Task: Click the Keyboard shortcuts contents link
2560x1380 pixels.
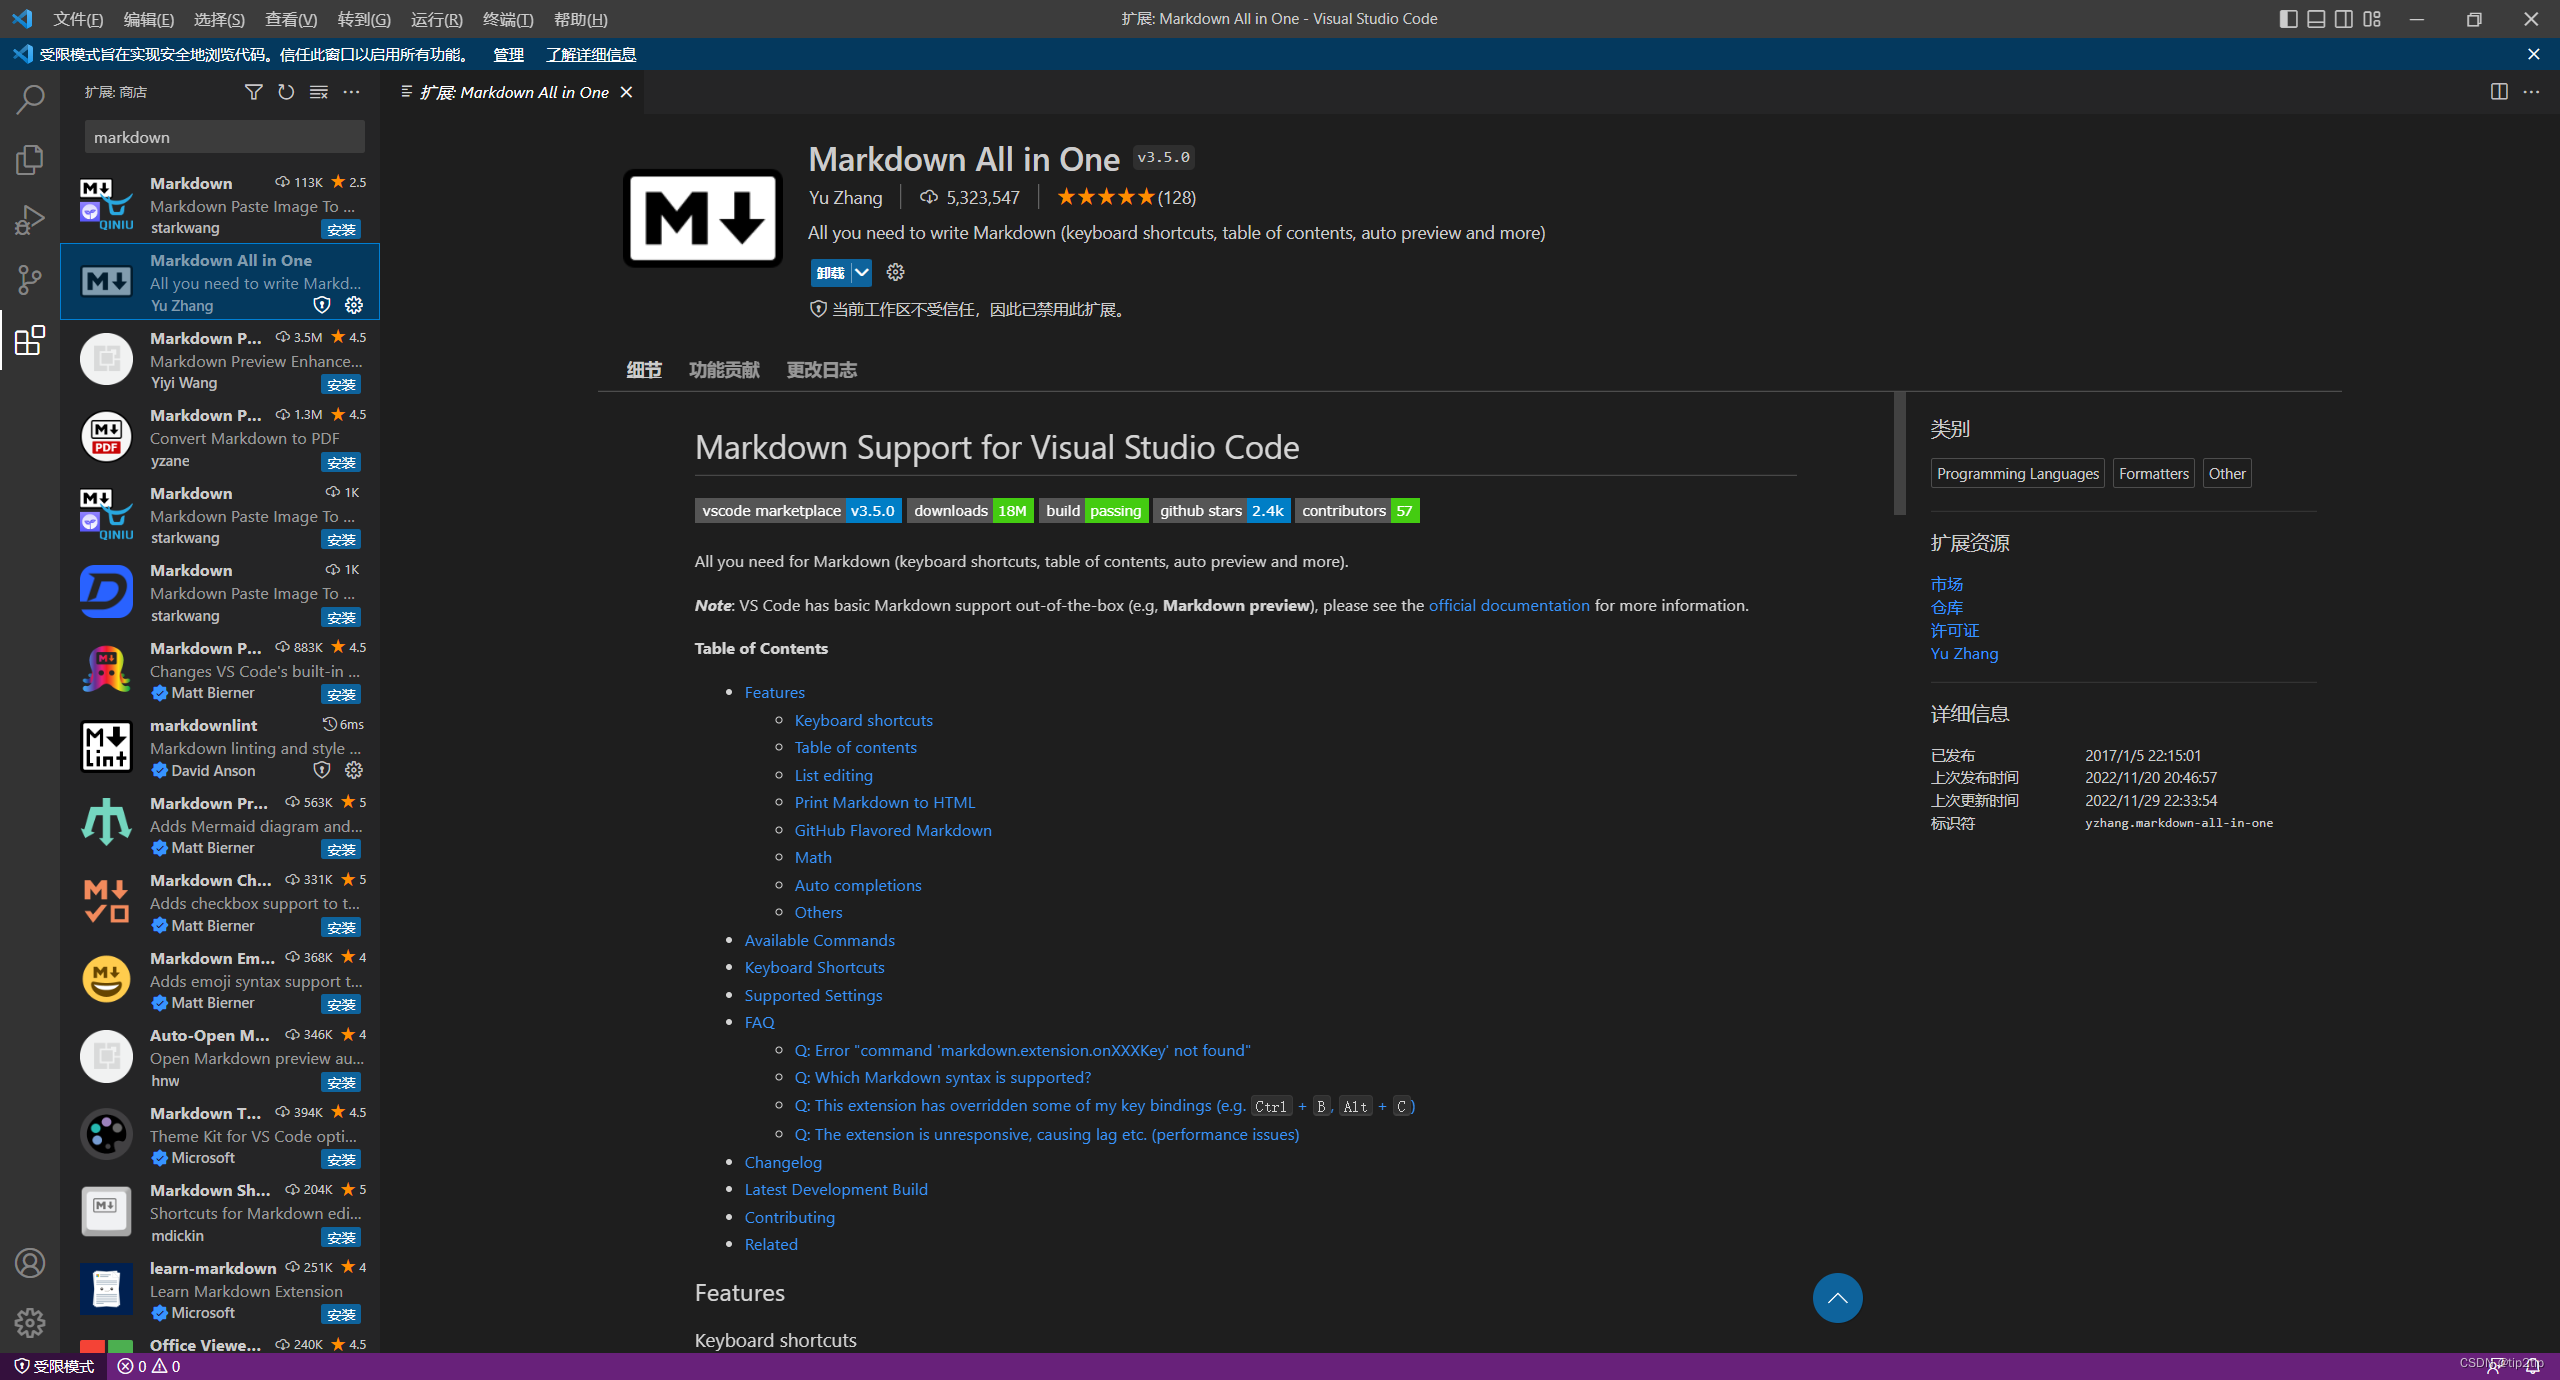Action: click(x=863, y=720)
